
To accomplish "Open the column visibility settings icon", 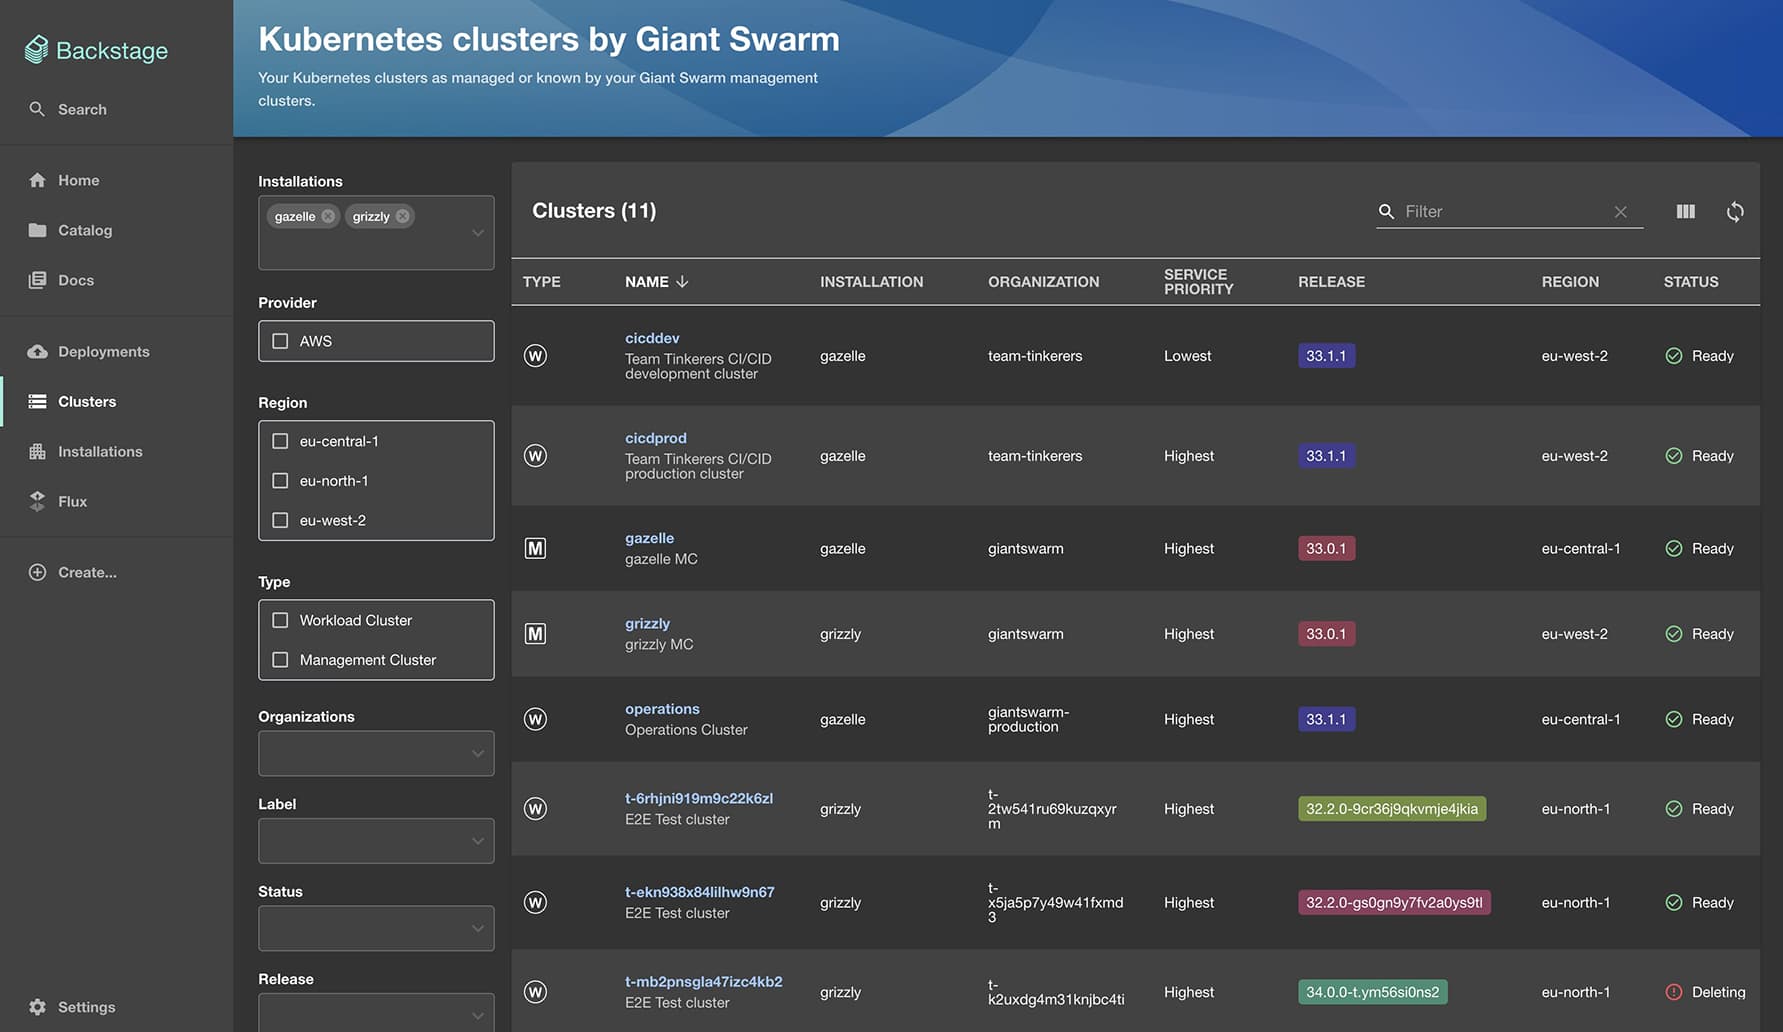I will [x=1686, y=211].
